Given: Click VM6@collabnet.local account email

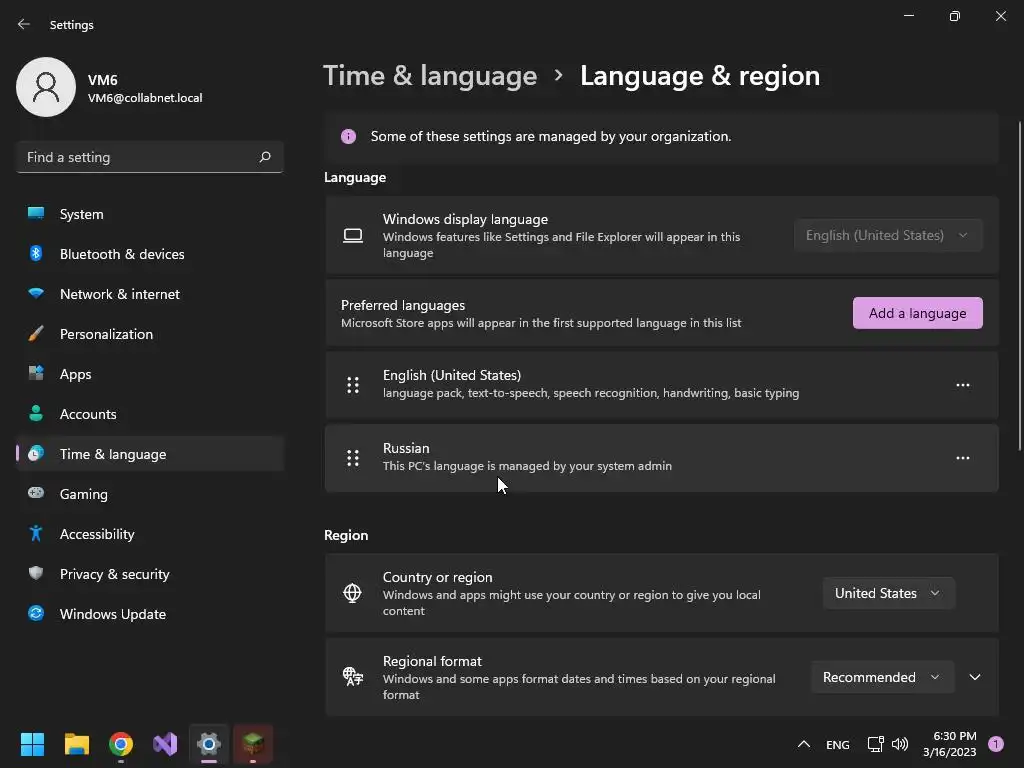Looking at the screenshot, I should point(145,98).
